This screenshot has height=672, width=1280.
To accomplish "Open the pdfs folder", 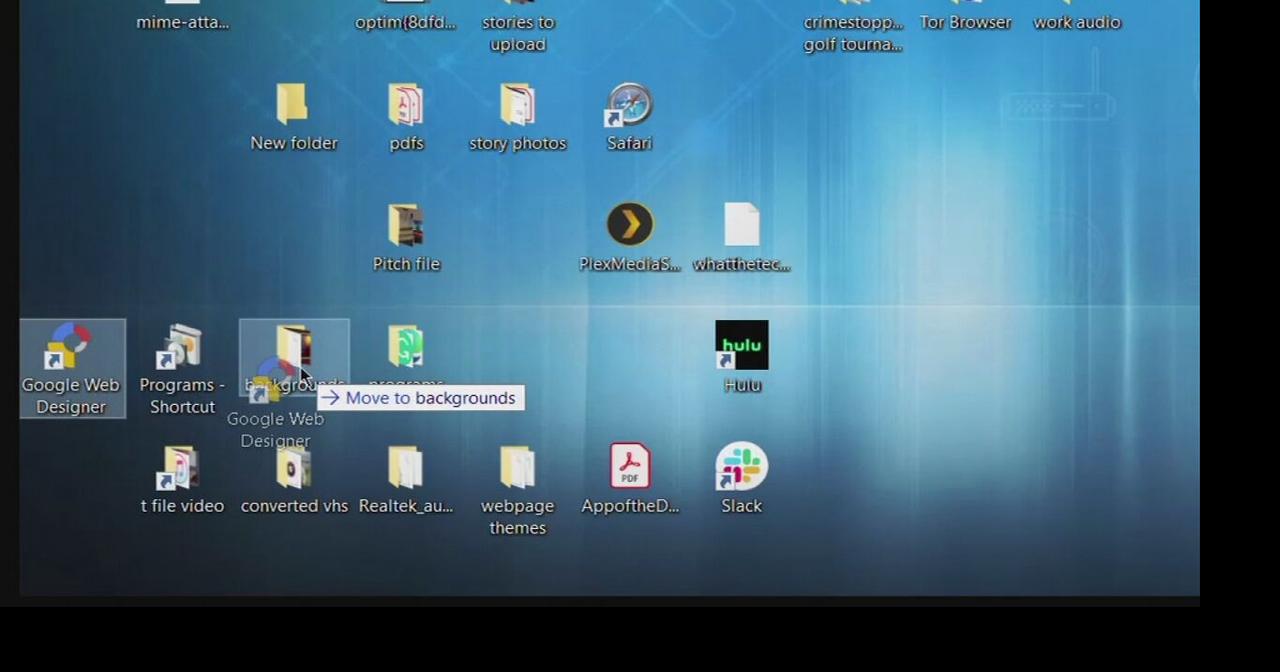I will (406, 105).
